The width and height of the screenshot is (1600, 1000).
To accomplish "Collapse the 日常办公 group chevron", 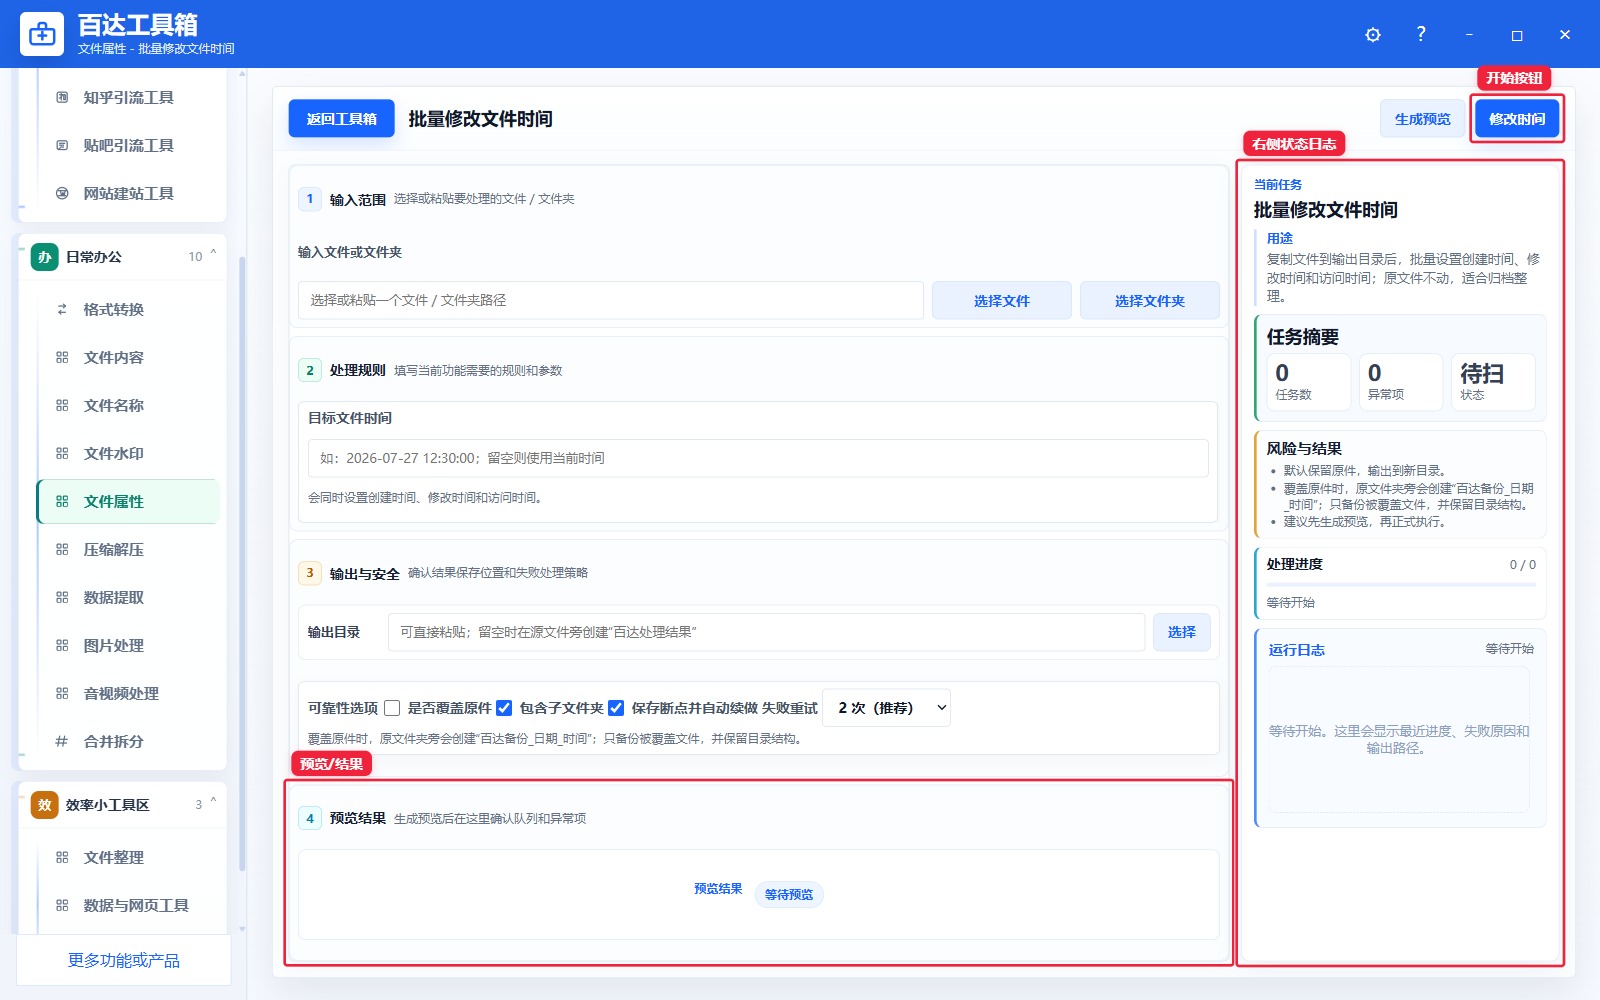I will [213, 254].
